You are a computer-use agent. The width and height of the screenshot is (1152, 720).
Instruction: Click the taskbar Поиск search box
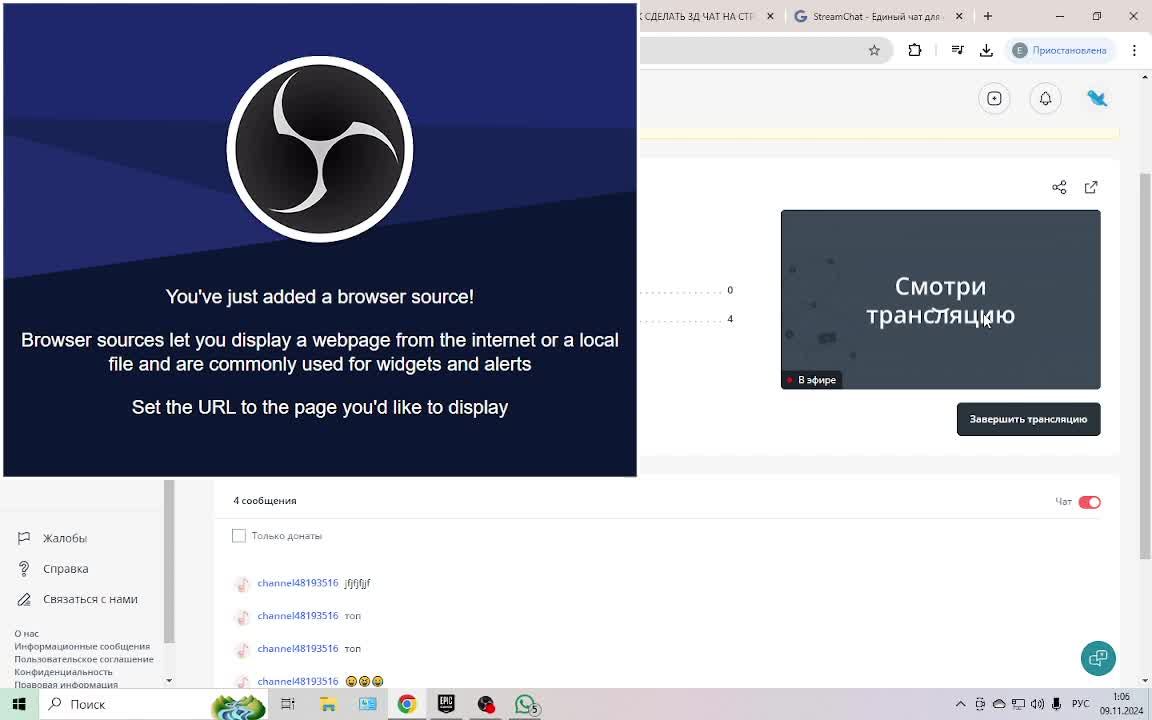pos(153,705)
